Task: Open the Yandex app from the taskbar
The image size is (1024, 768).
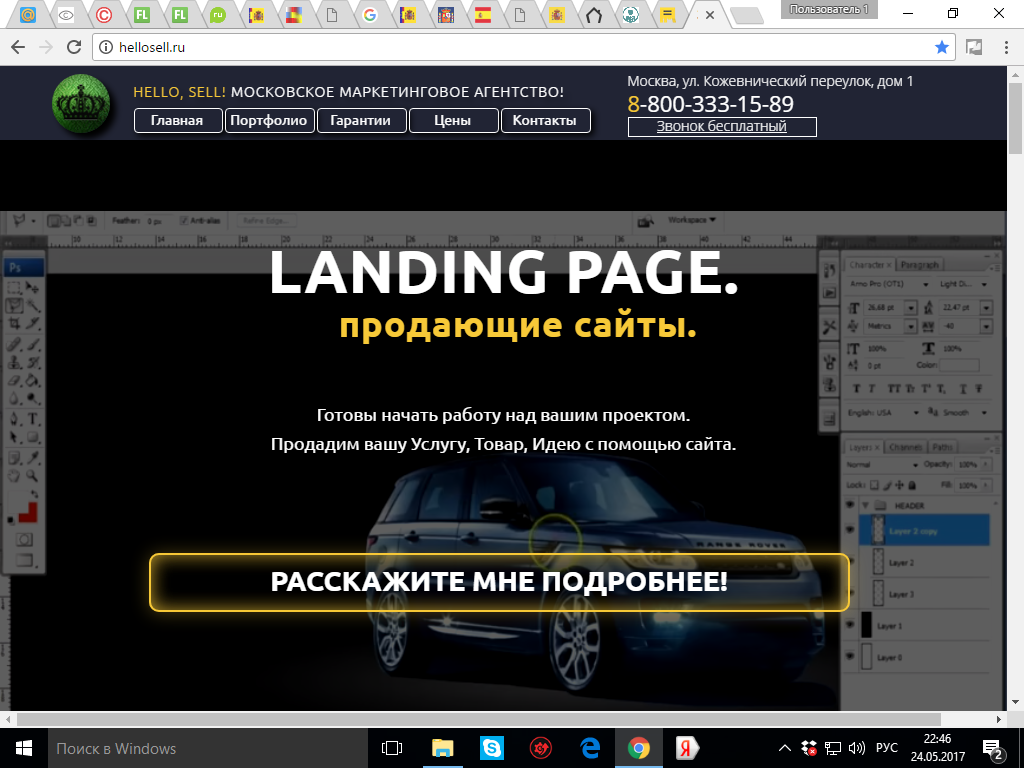Action: click(687, 748)
